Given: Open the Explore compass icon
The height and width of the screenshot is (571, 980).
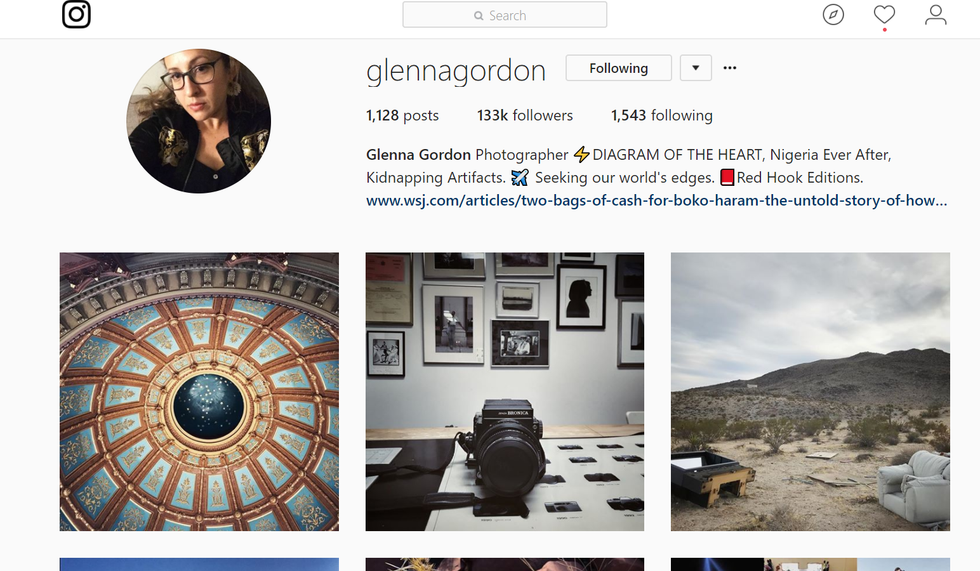Looking at the screenshot, I should point(833,14).
